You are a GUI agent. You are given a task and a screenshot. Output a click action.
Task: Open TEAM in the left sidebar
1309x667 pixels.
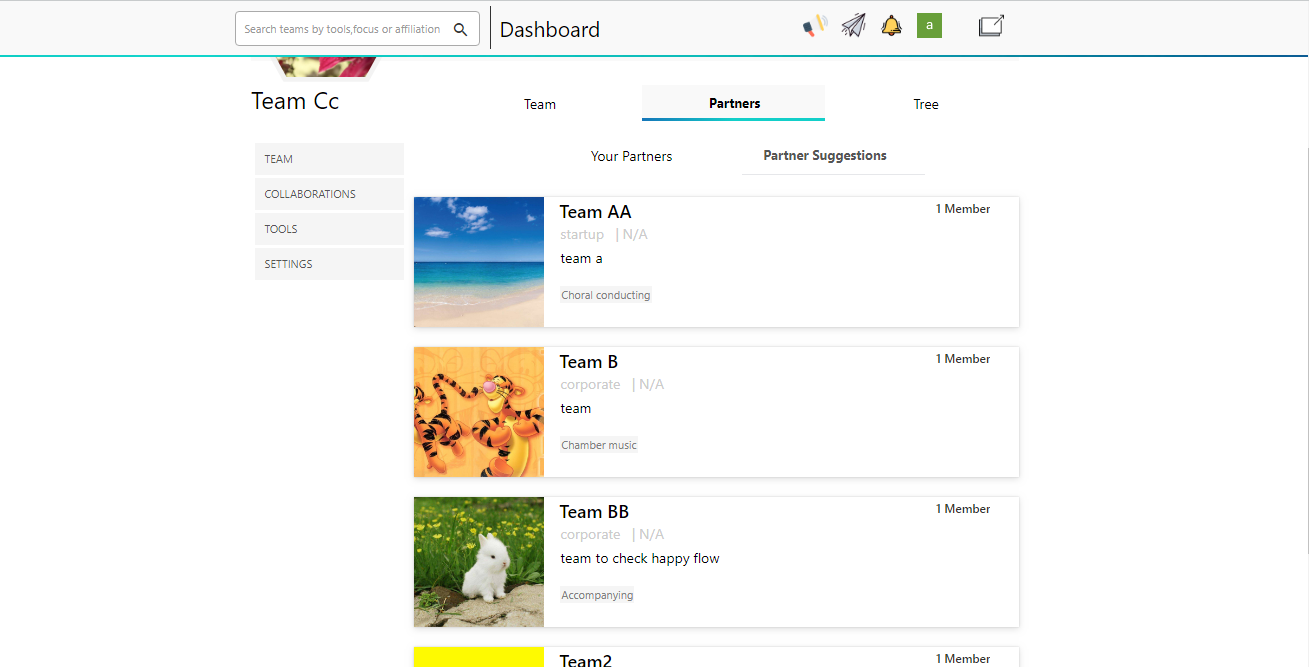(x=329, y=159)
